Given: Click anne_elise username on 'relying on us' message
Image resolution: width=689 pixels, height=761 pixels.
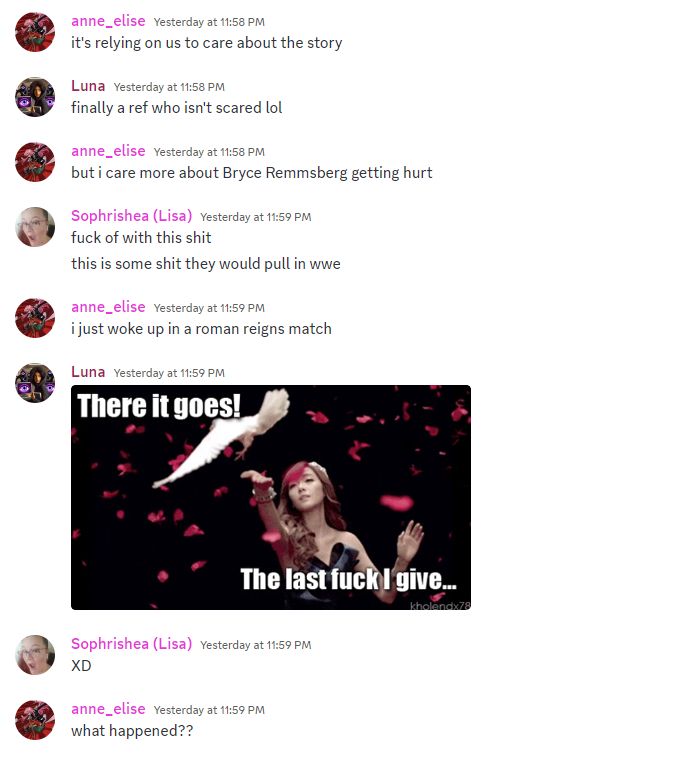Looking at the screenshot, I should 108,21.
